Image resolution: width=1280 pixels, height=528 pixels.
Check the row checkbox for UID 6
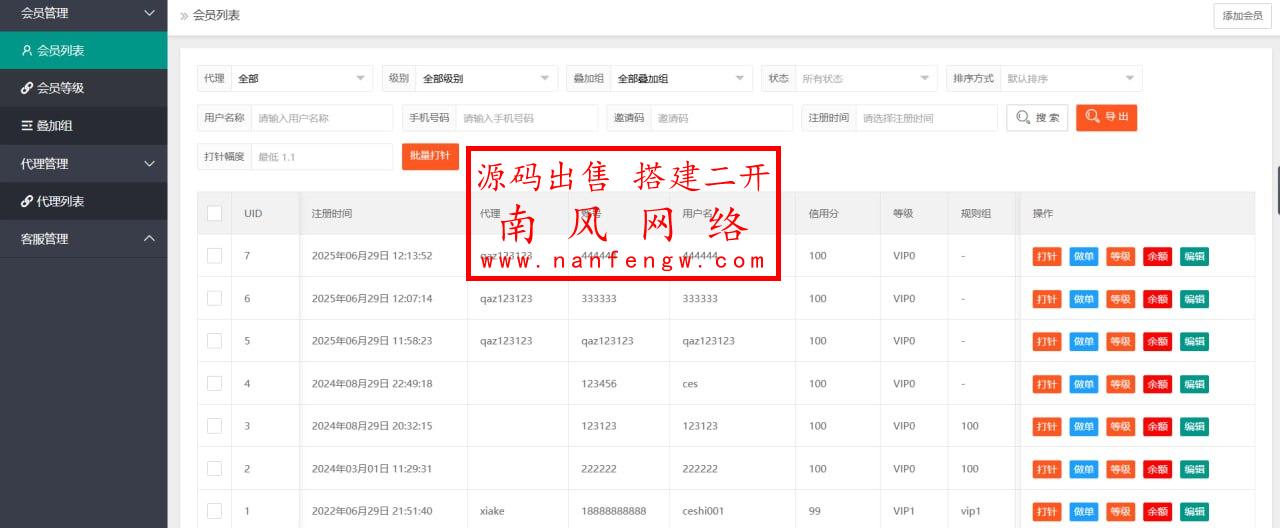click(214, 298)
